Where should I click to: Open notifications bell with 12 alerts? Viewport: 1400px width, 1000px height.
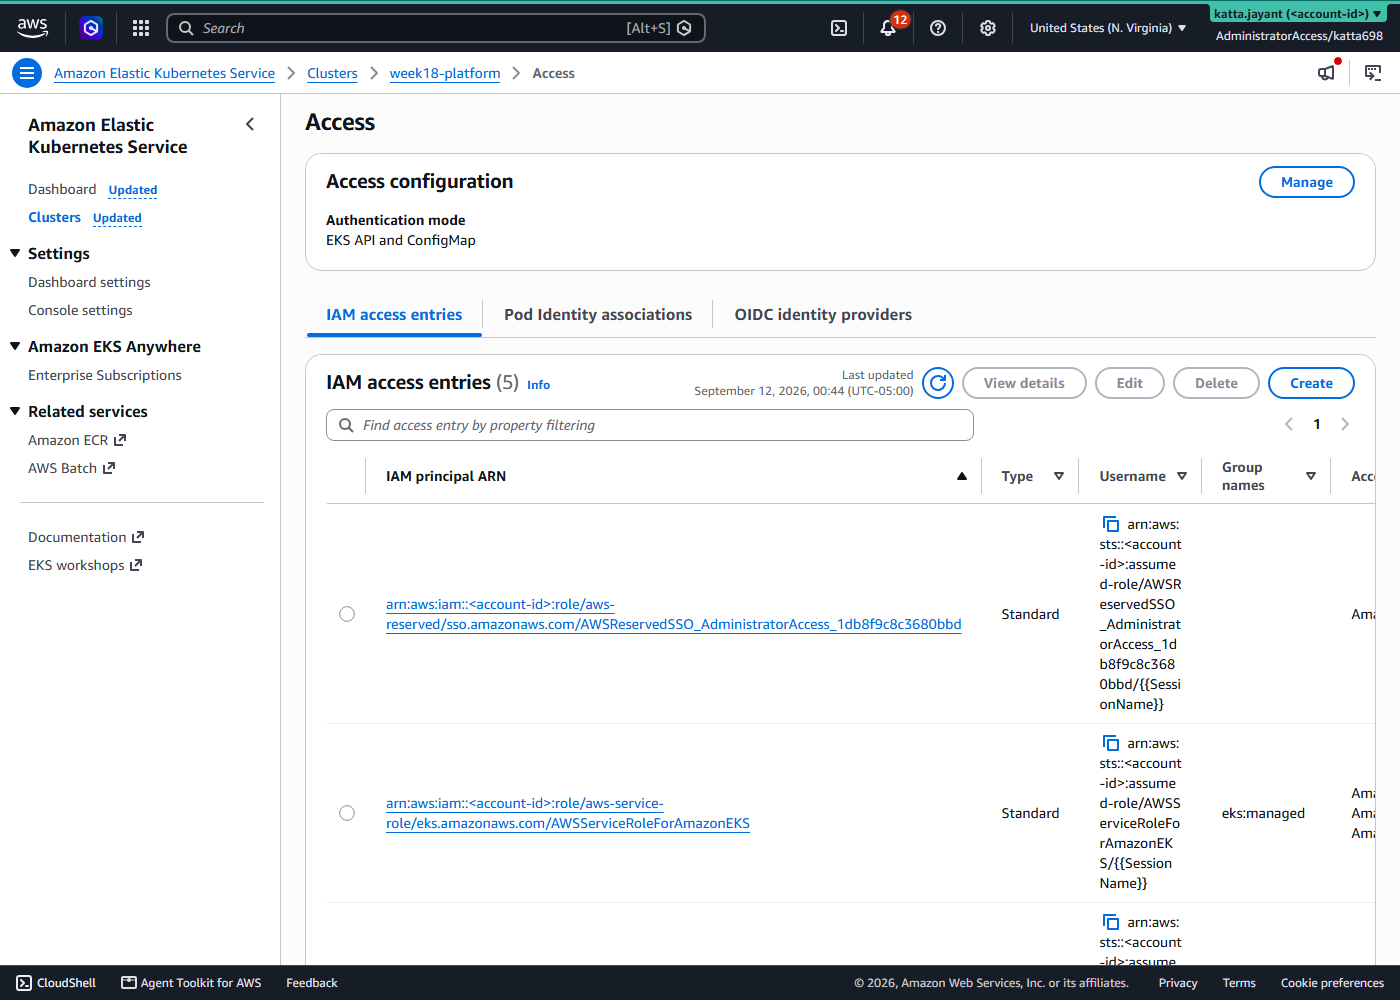click(x=888, y=28)
